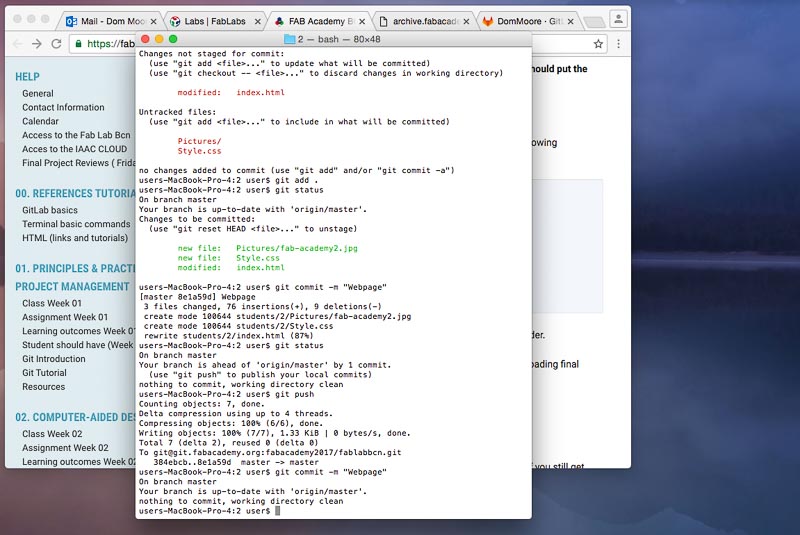Click folder icon in terminal title bar
Image resolution: width=800 pixels, height=535 pixels.
[x=290, y=39]
